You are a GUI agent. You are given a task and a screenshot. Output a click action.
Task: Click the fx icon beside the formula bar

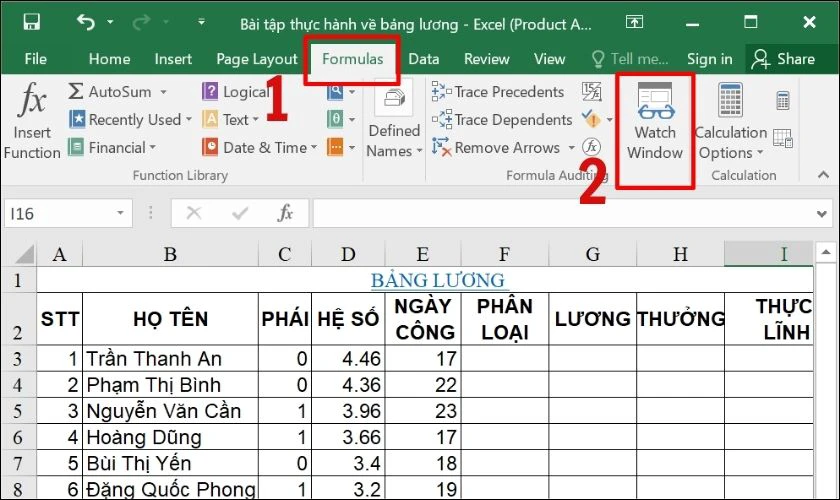point(286,213)
